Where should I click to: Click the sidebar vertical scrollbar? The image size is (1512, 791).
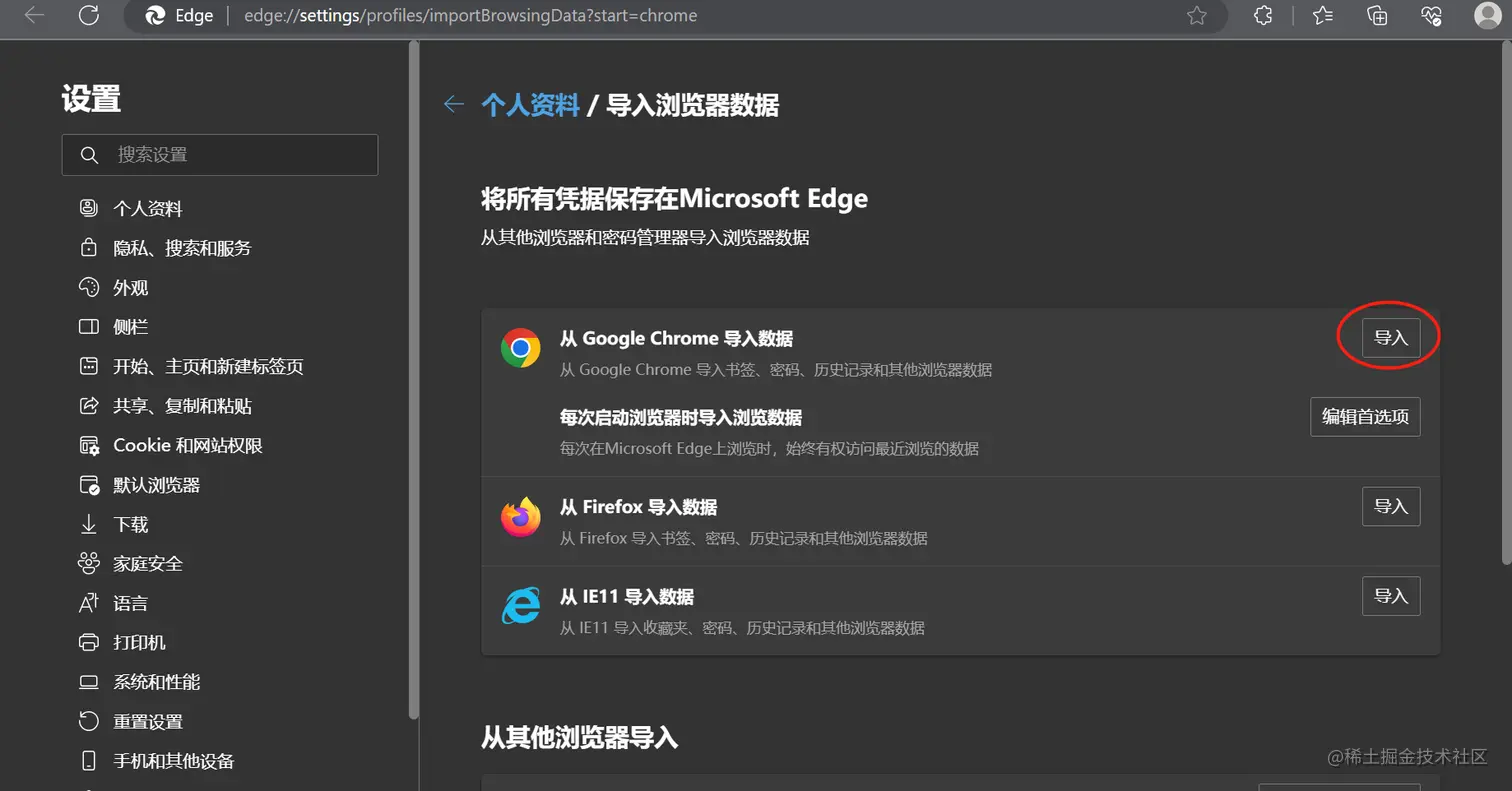click(x=413, y=380)
